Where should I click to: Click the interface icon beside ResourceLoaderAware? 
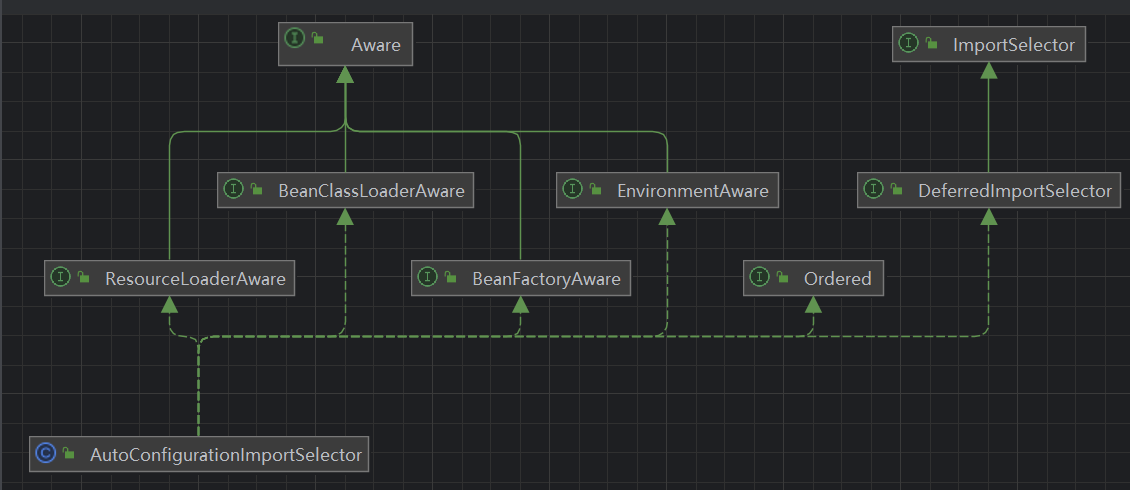coord(61,278)
